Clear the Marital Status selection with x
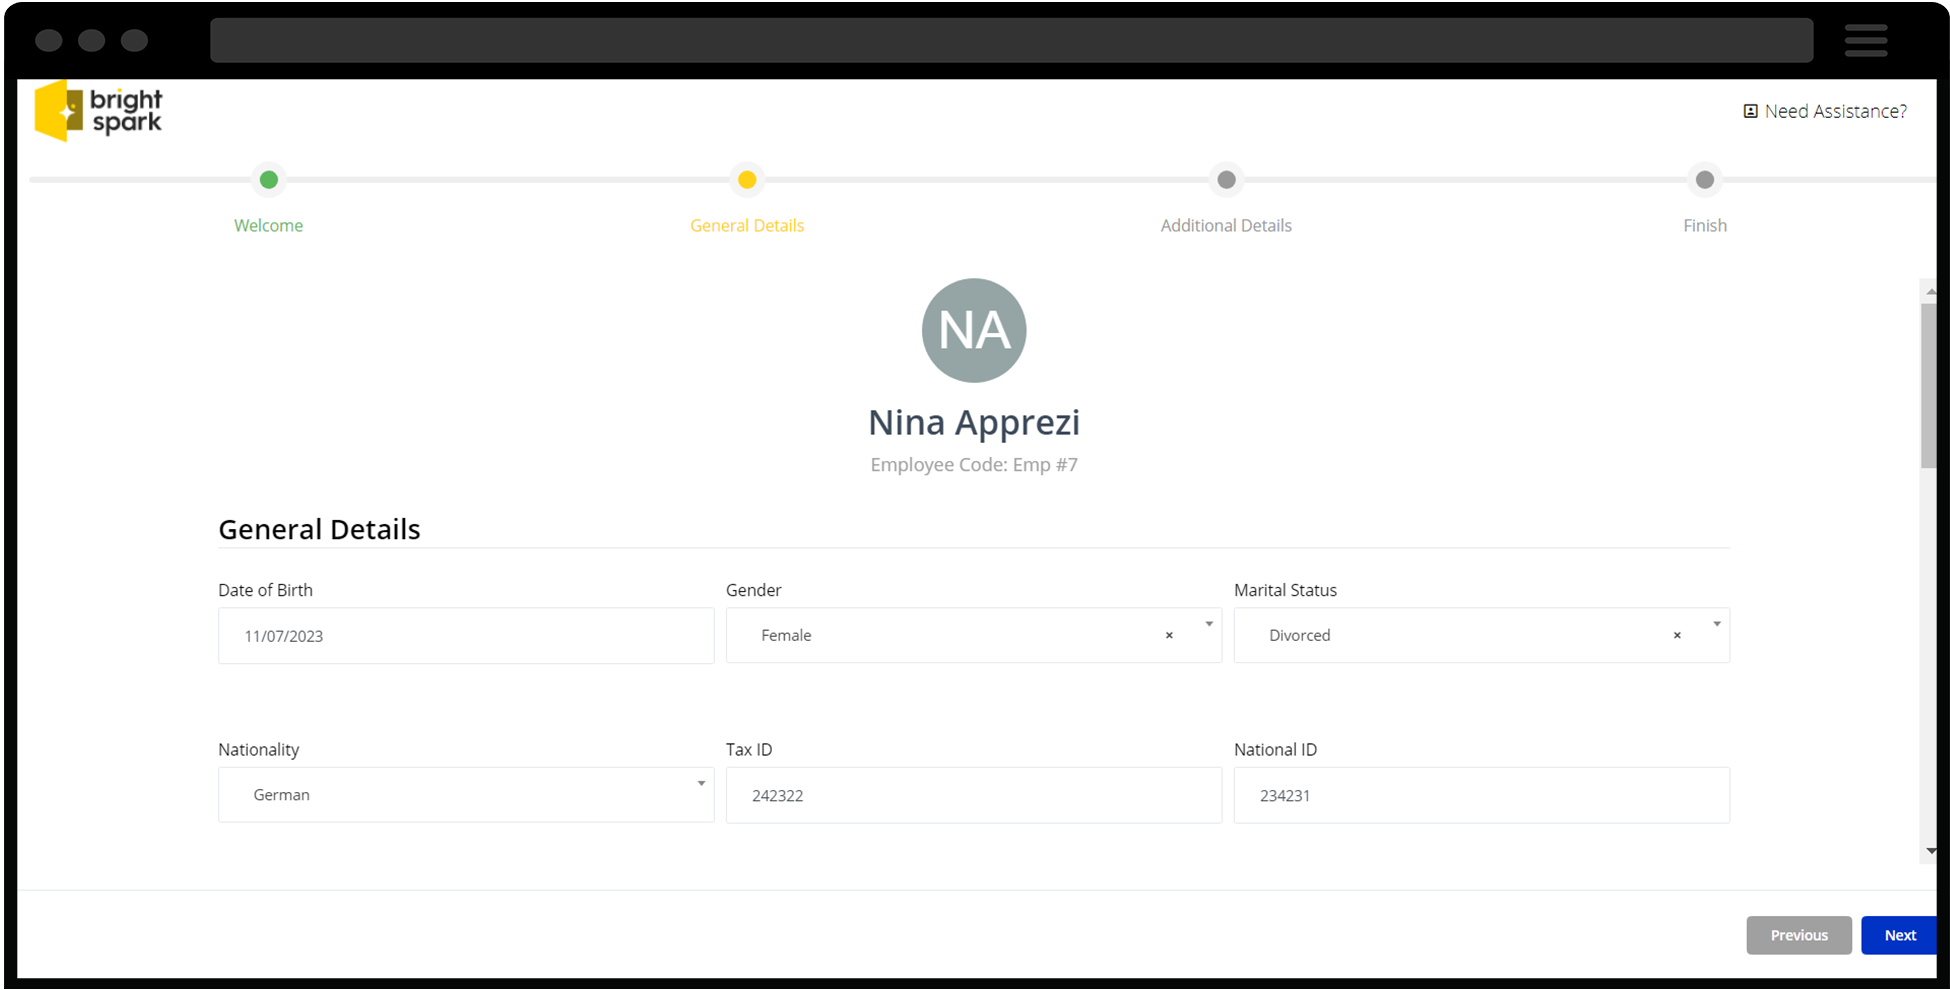This screenshot has width=1950, height=990. [x=1677, y=636]
